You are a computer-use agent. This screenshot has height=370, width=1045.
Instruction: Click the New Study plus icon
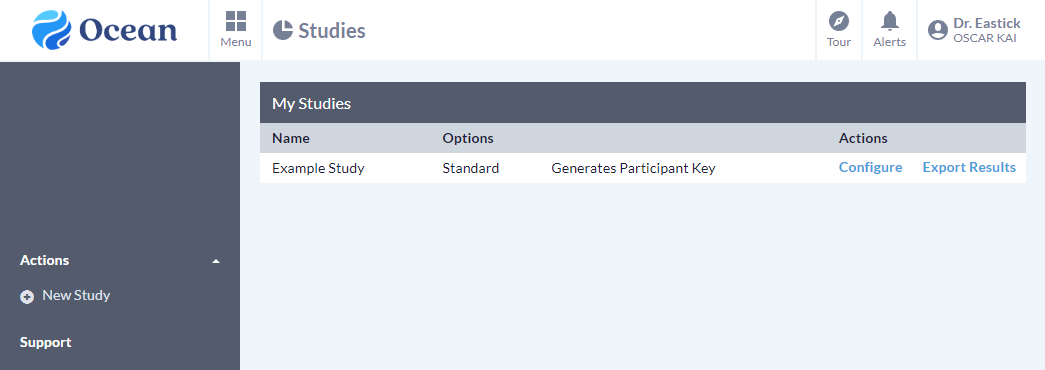(x=27, y=297)
